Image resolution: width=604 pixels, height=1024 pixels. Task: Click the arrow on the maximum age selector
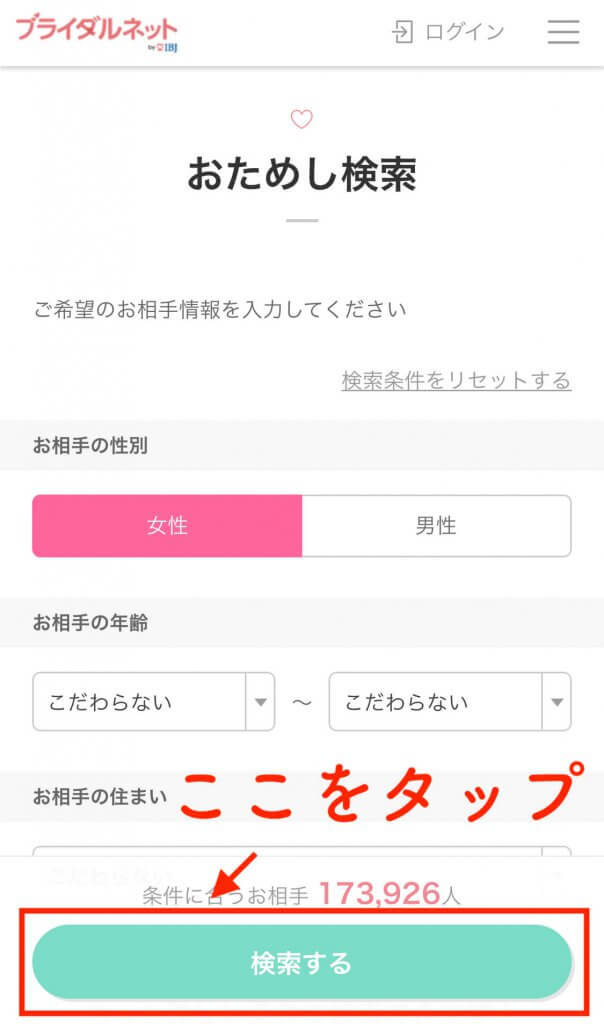[556, 702]
